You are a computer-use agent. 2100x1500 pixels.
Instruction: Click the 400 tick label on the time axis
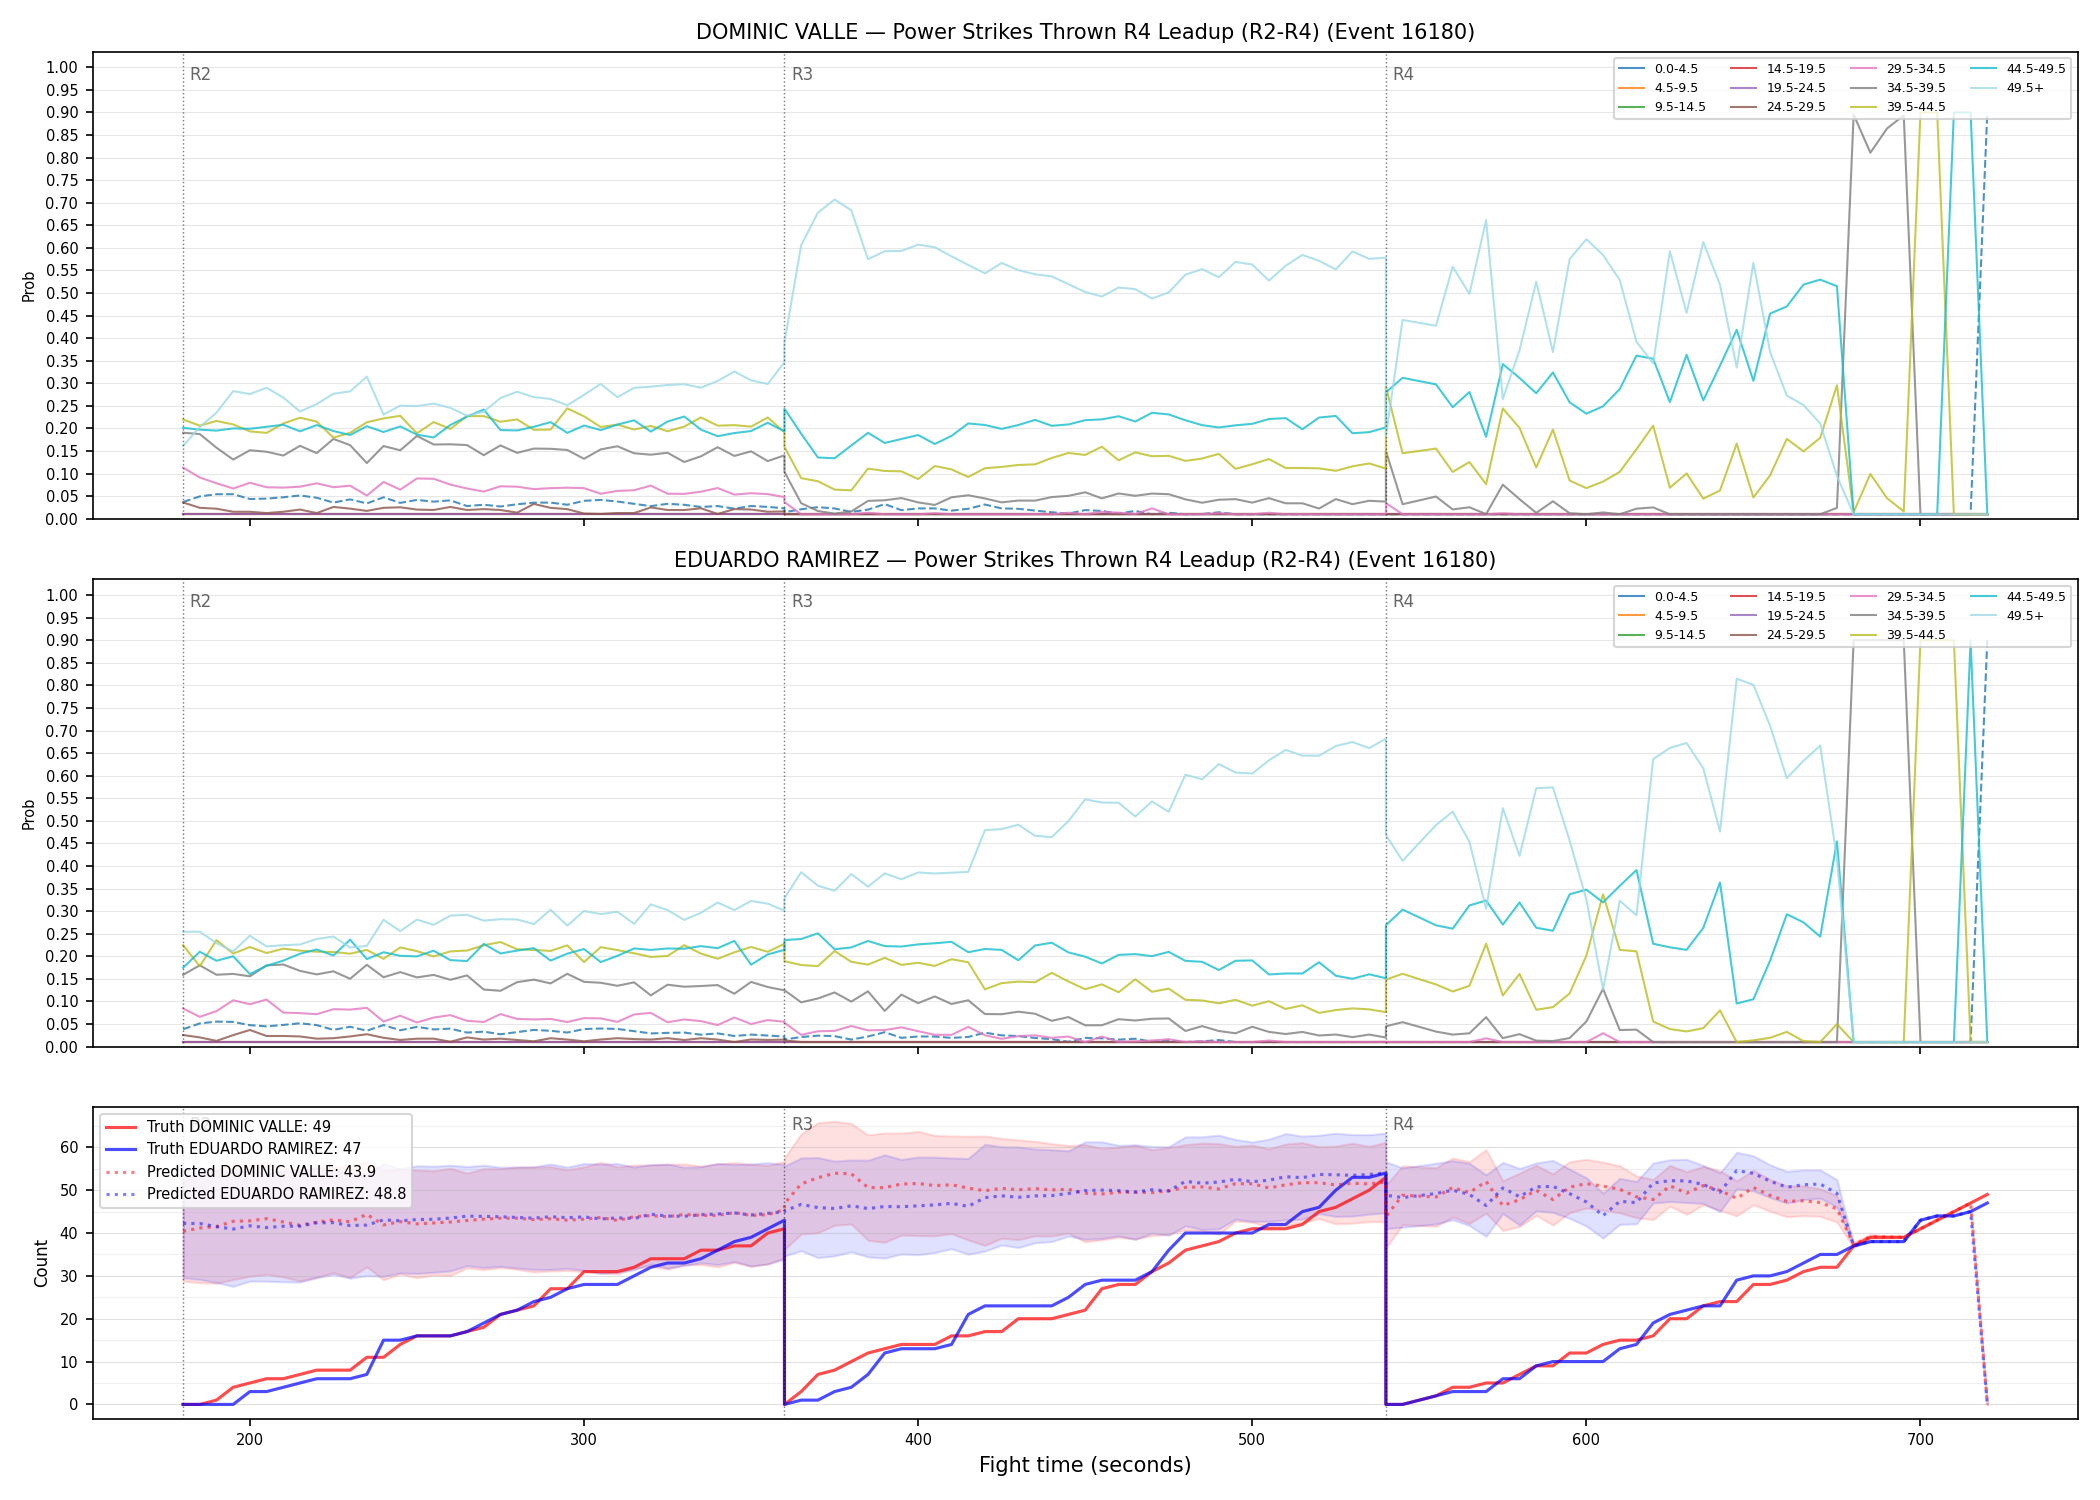pyautogui.click(x=917, y=1438)
